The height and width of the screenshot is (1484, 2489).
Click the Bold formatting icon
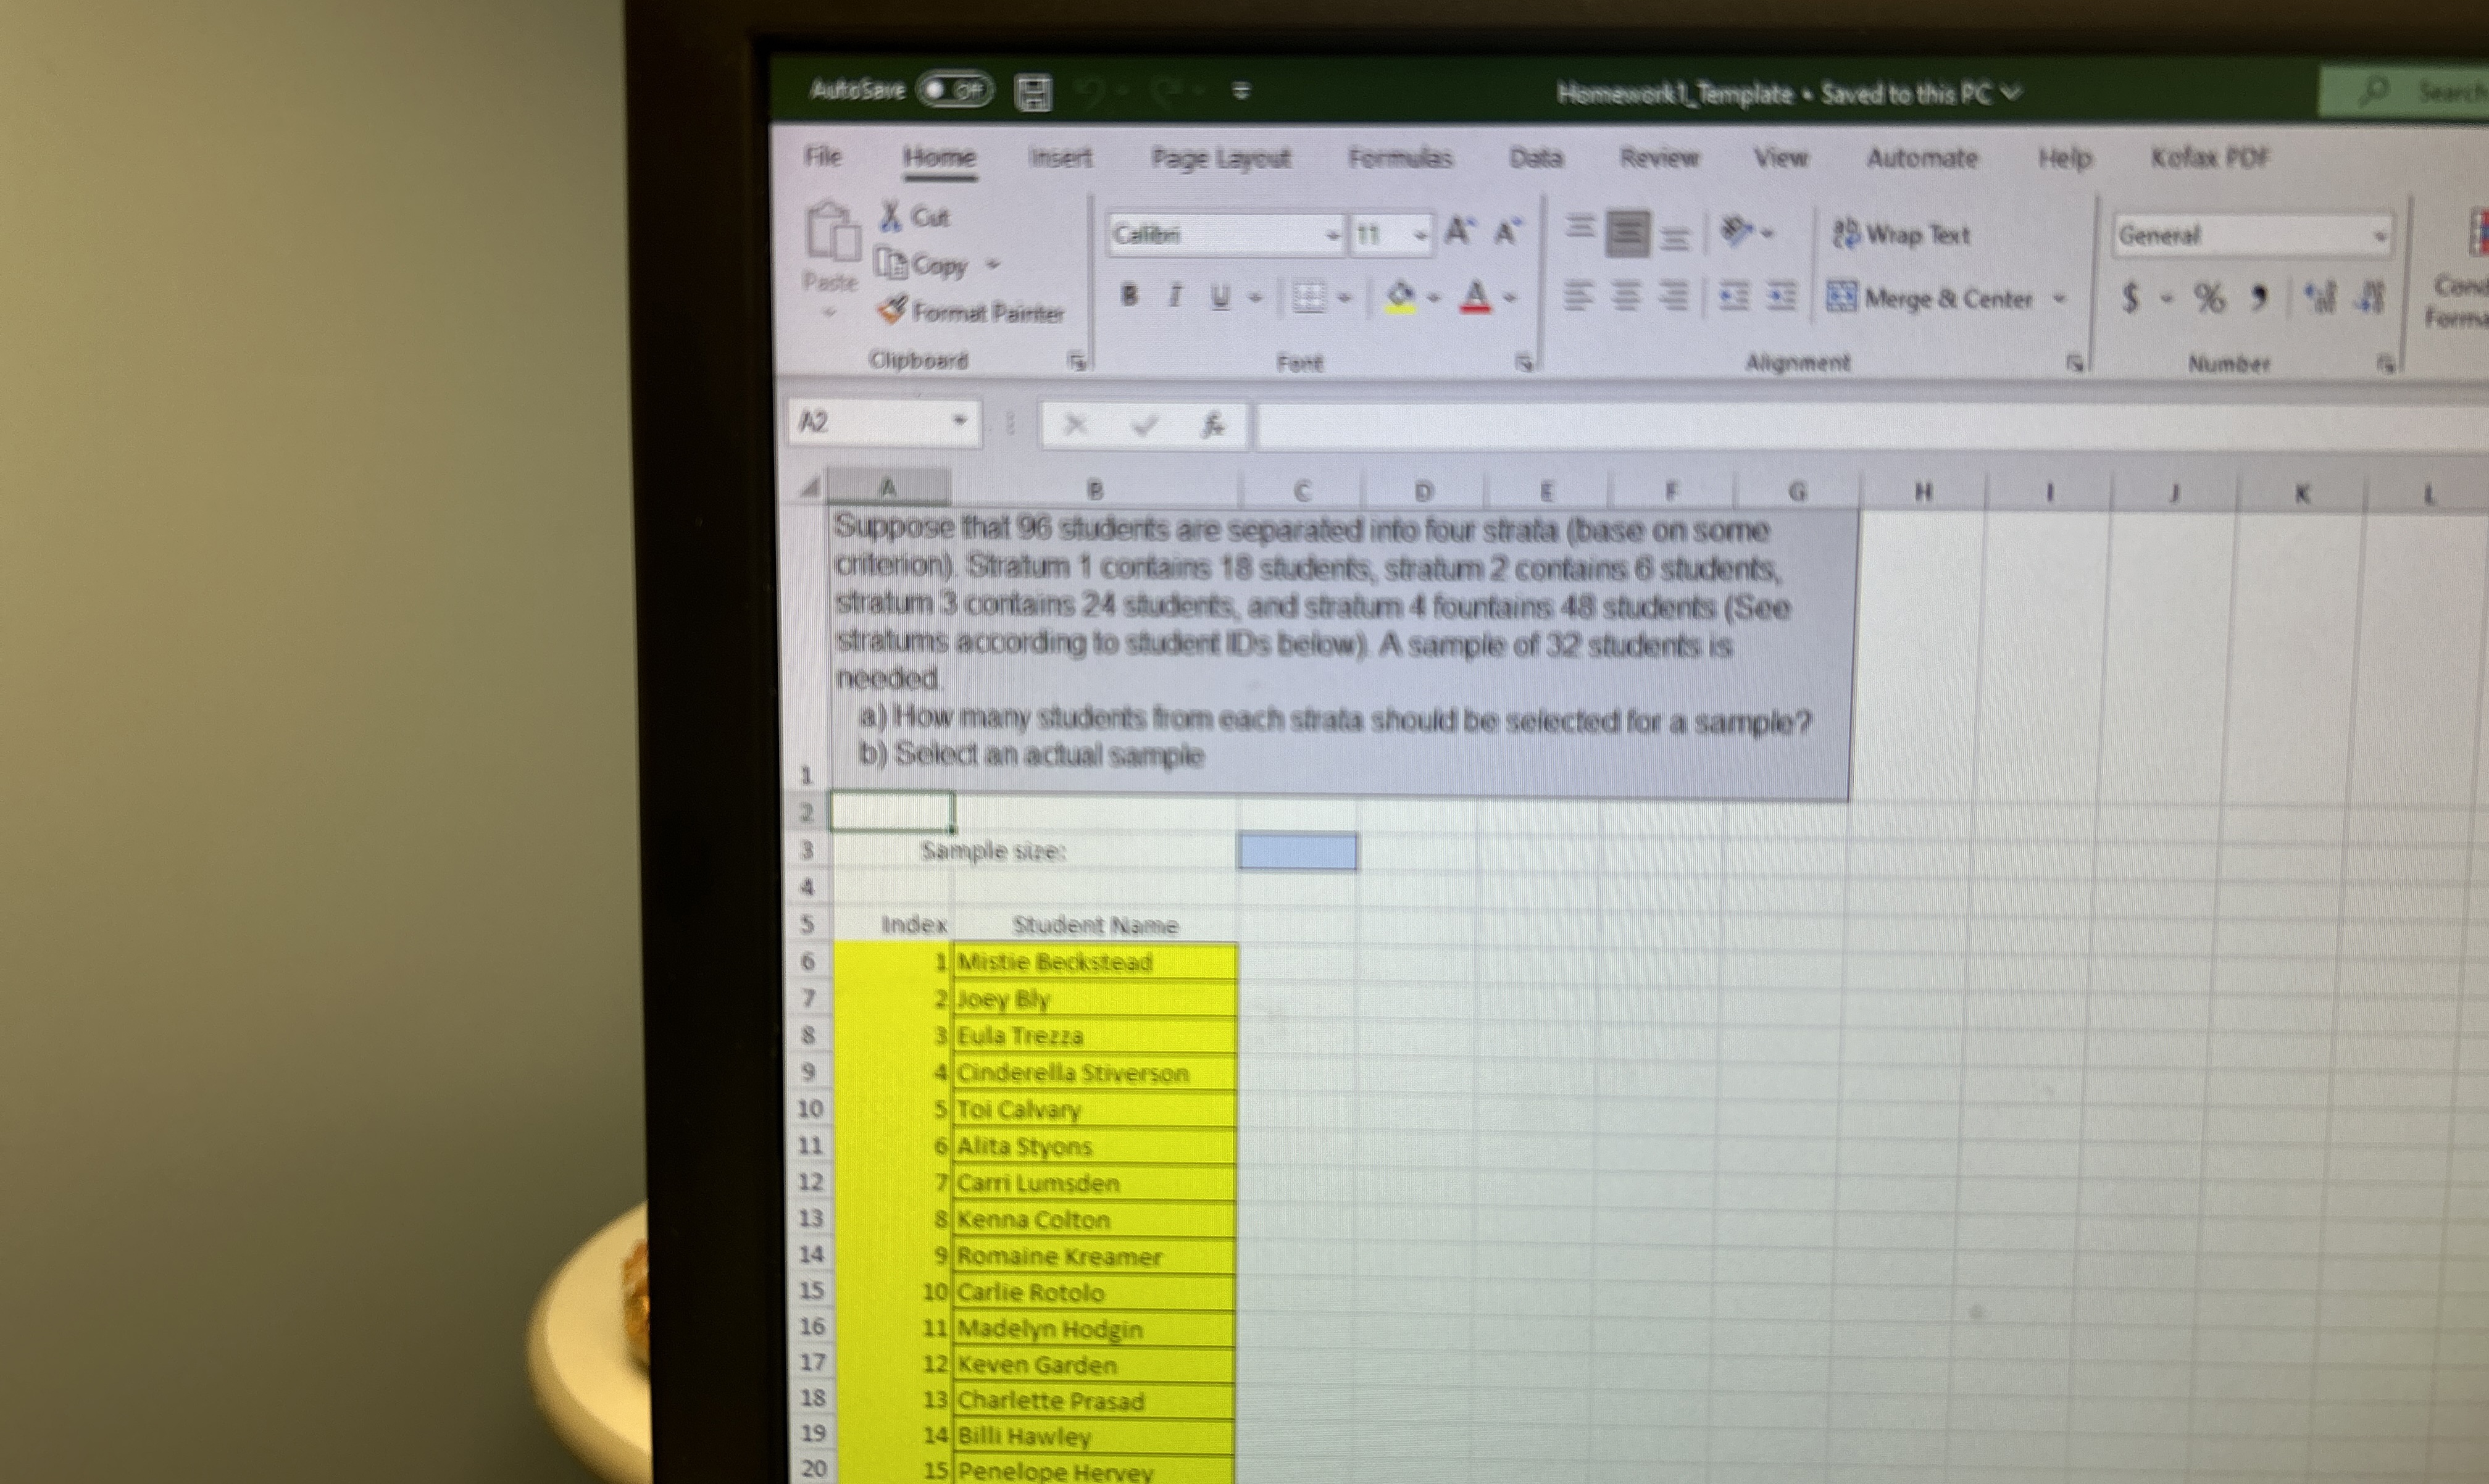pyautogui.click(x=1129, y=295)
